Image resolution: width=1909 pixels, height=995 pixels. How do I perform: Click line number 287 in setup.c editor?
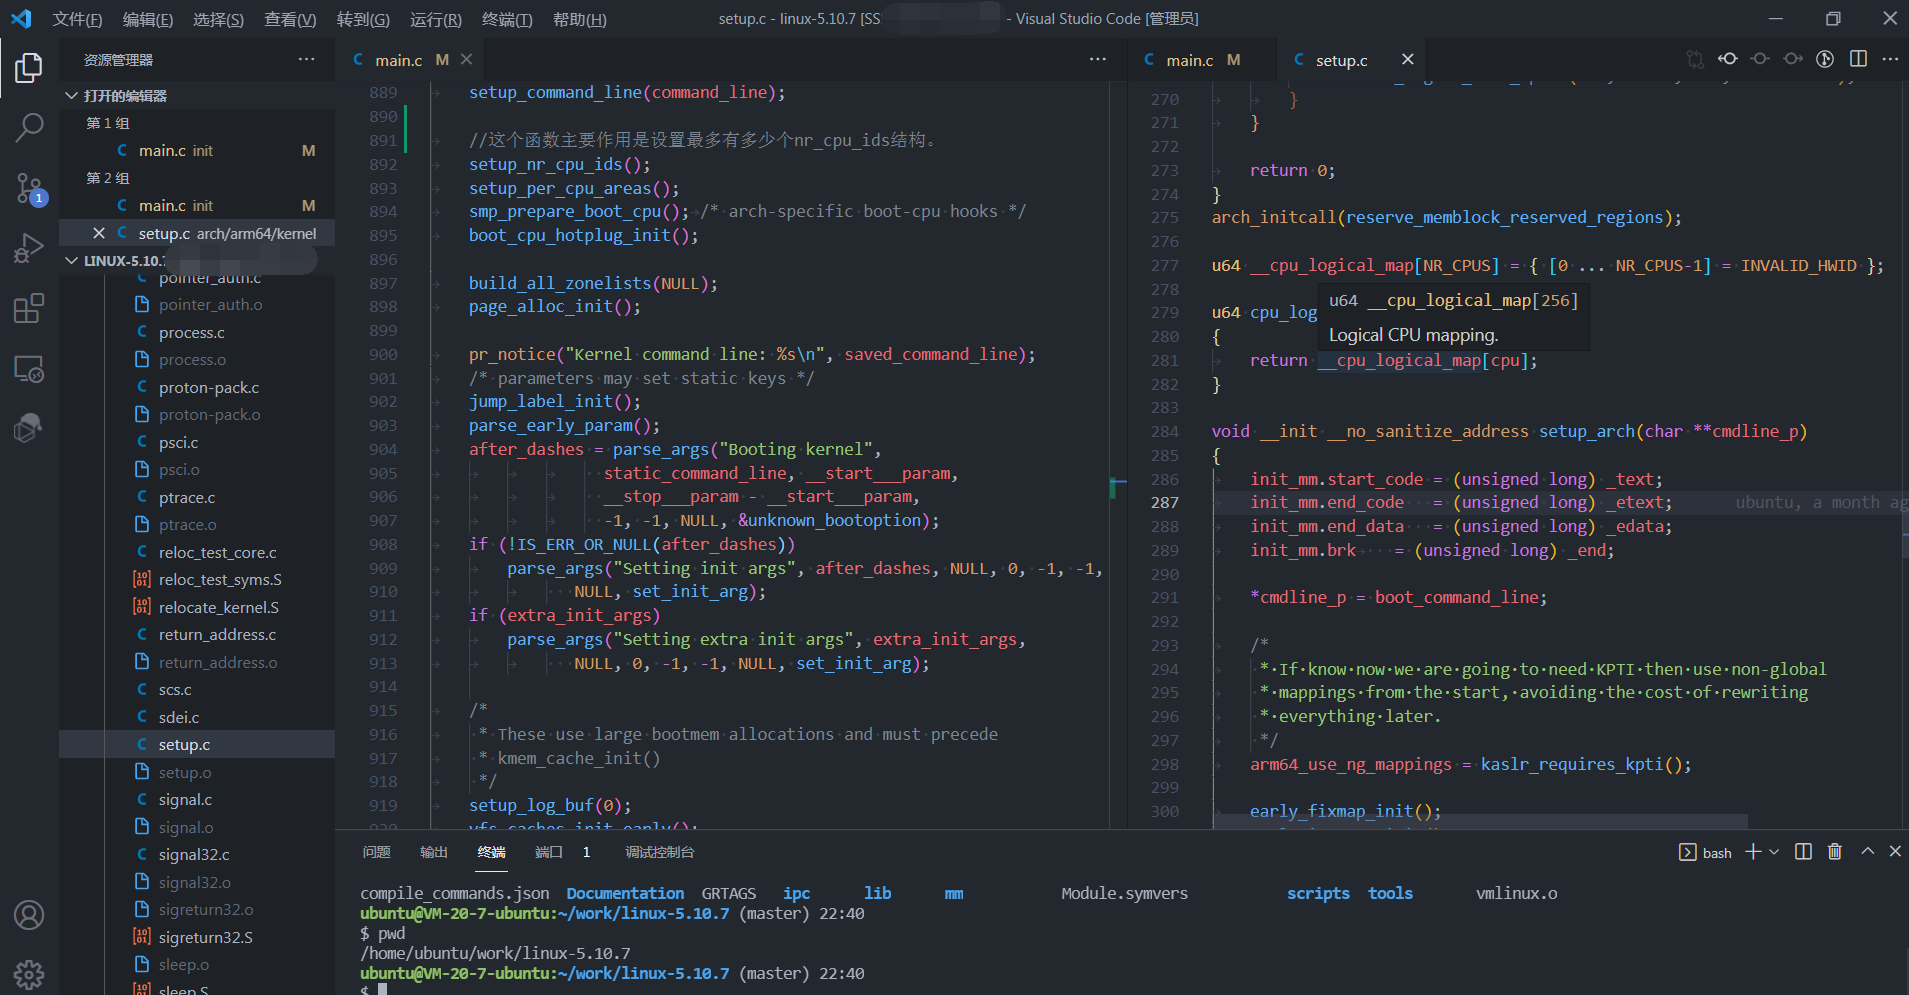(1165, 503)
